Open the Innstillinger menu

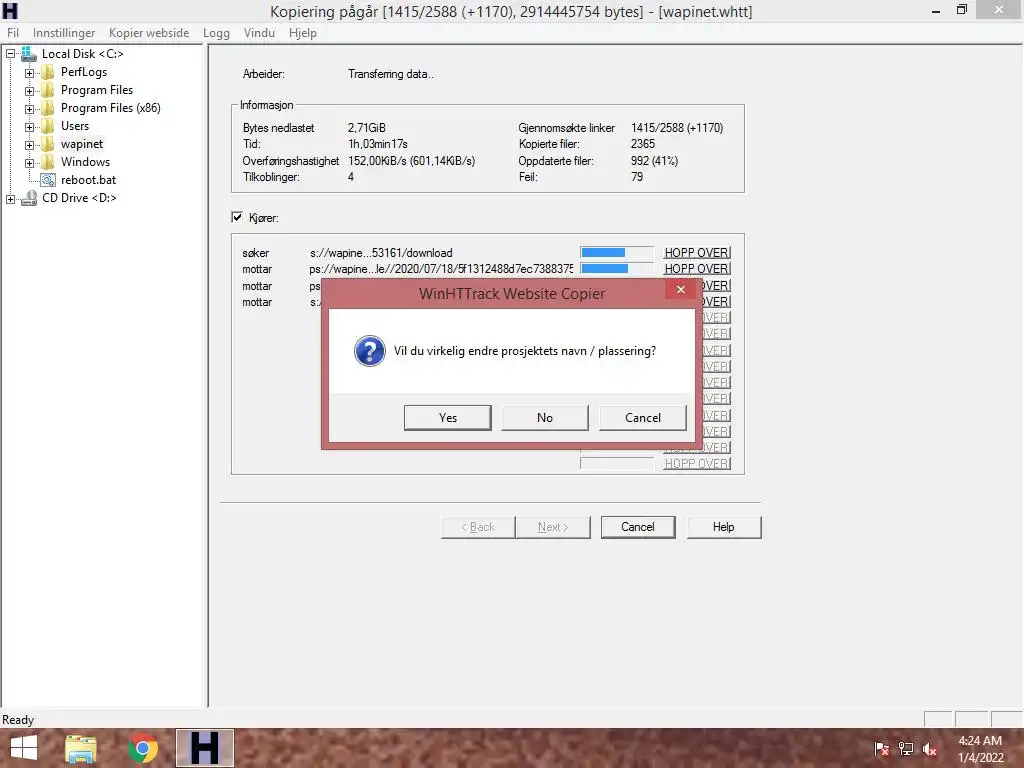click(64, 33)
